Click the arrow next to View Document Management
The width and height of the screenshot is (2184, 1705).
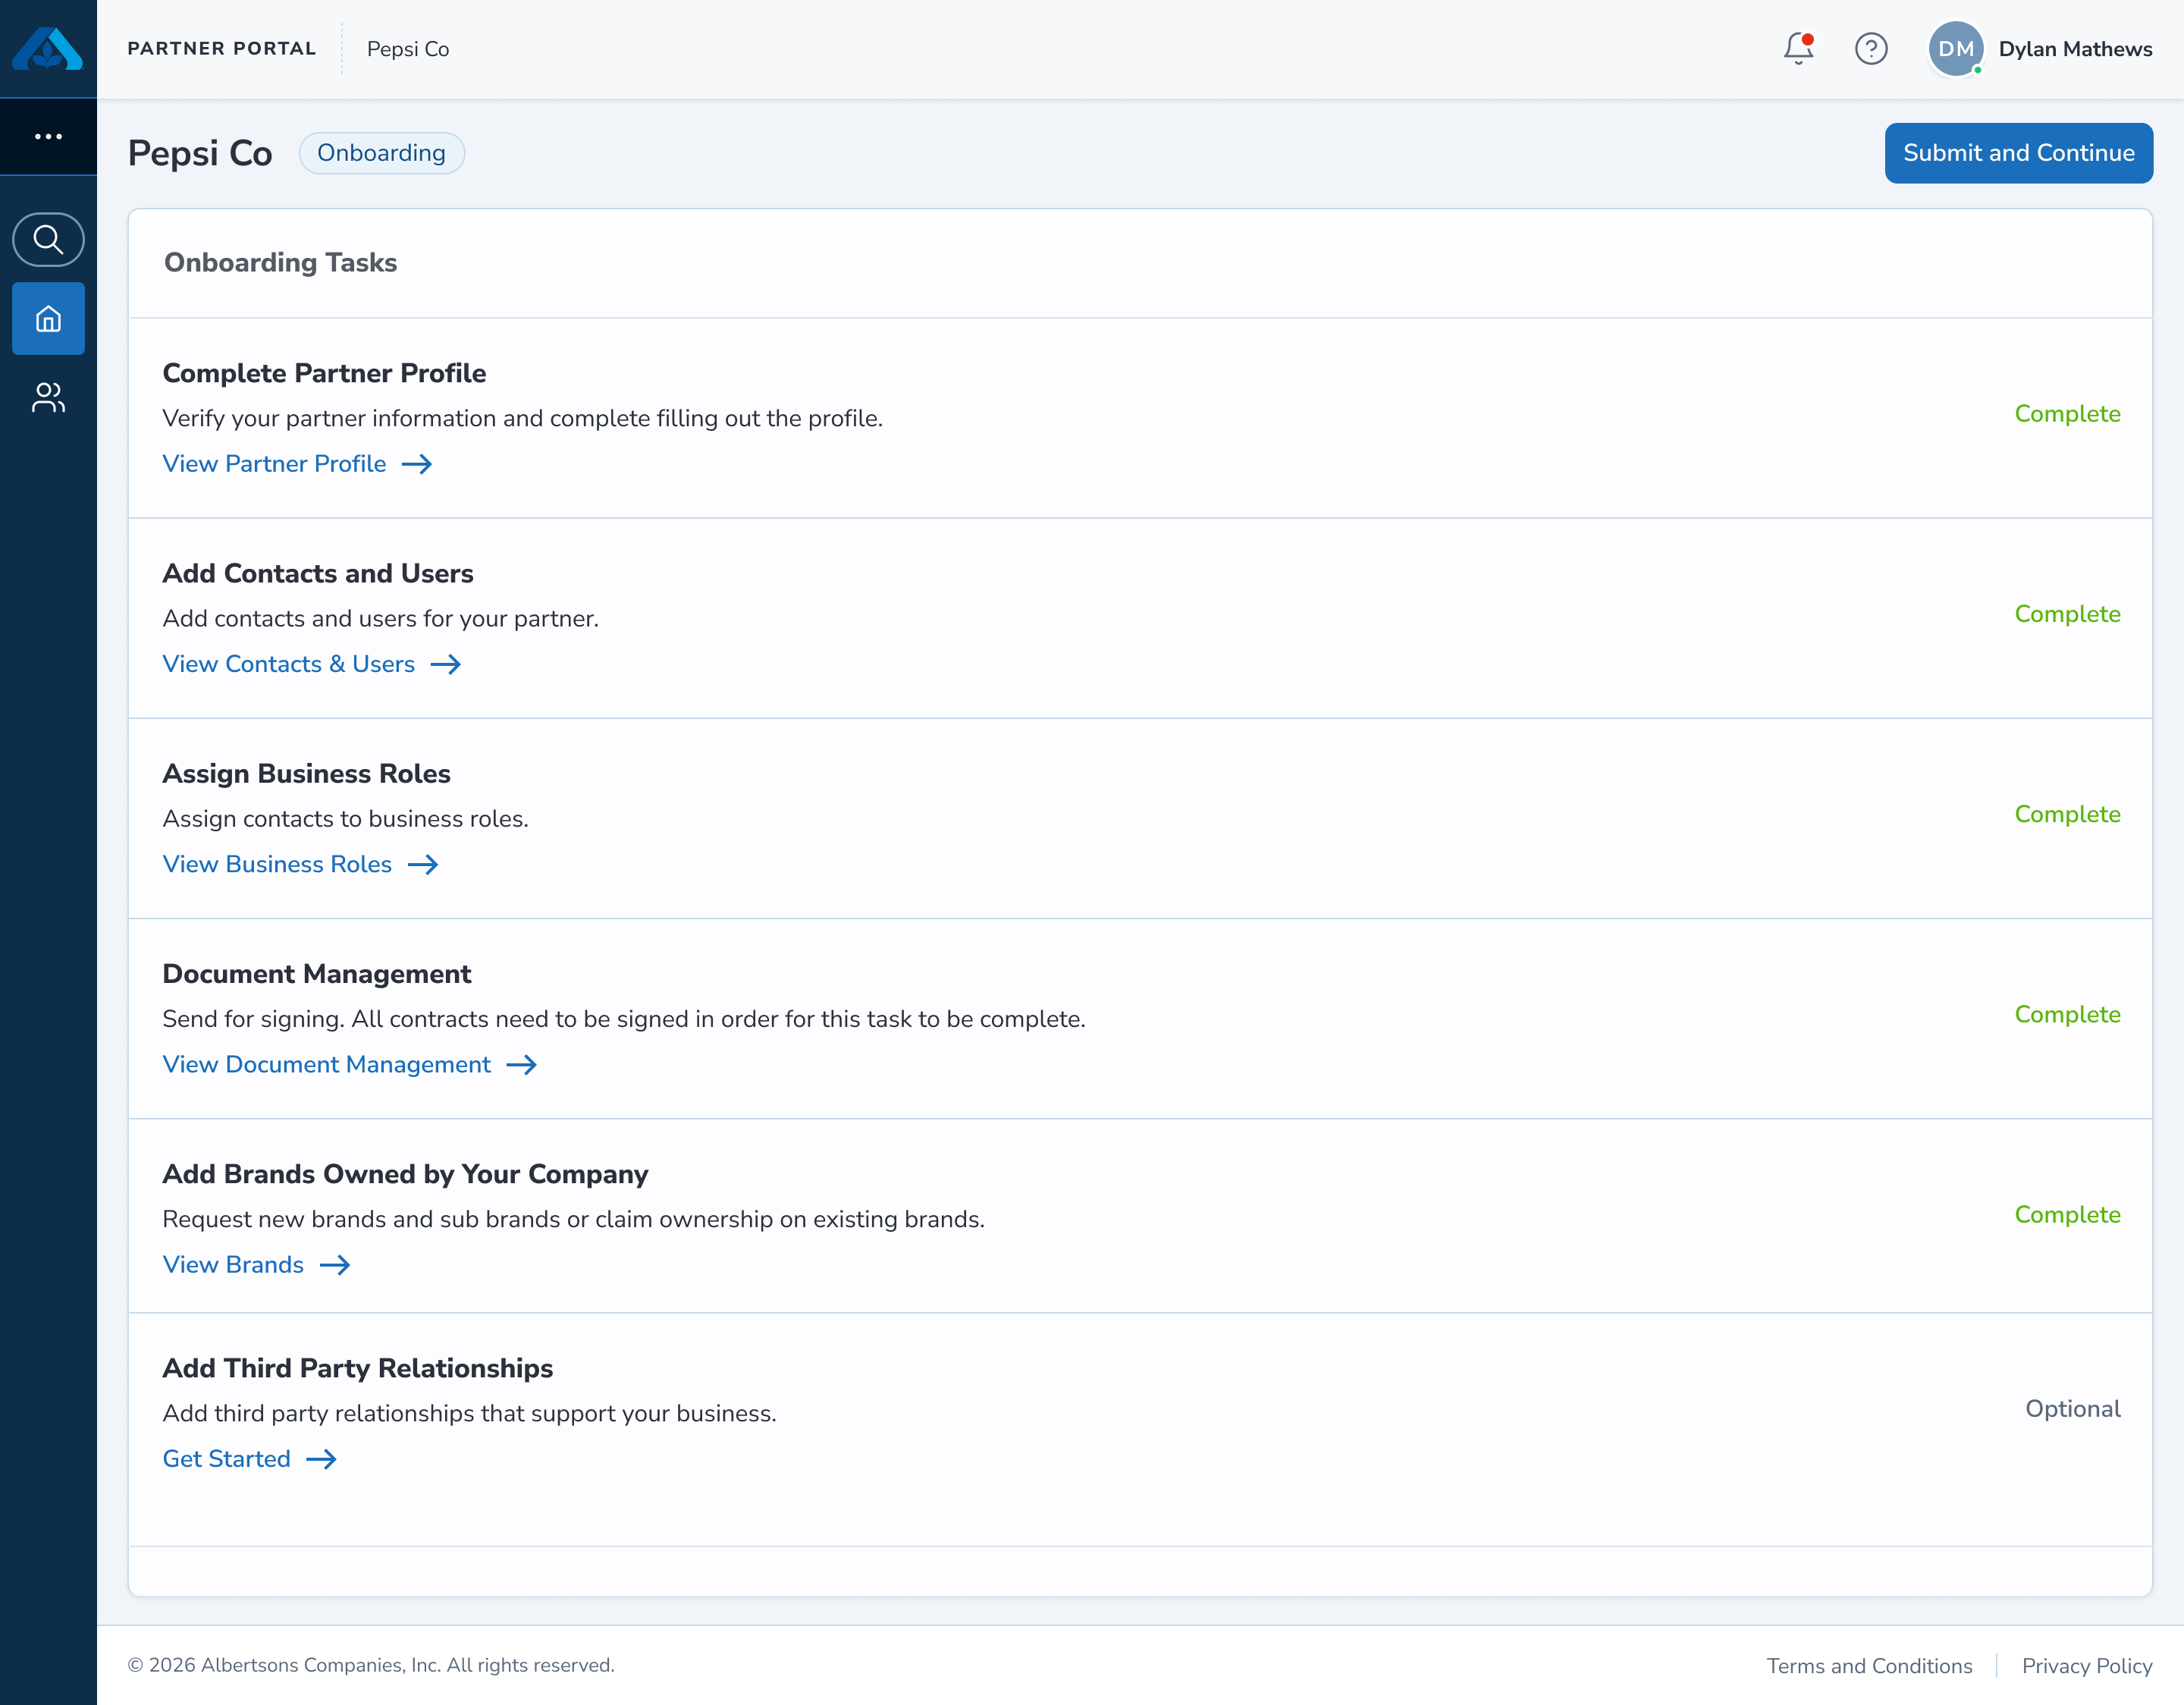[522, 1065]
